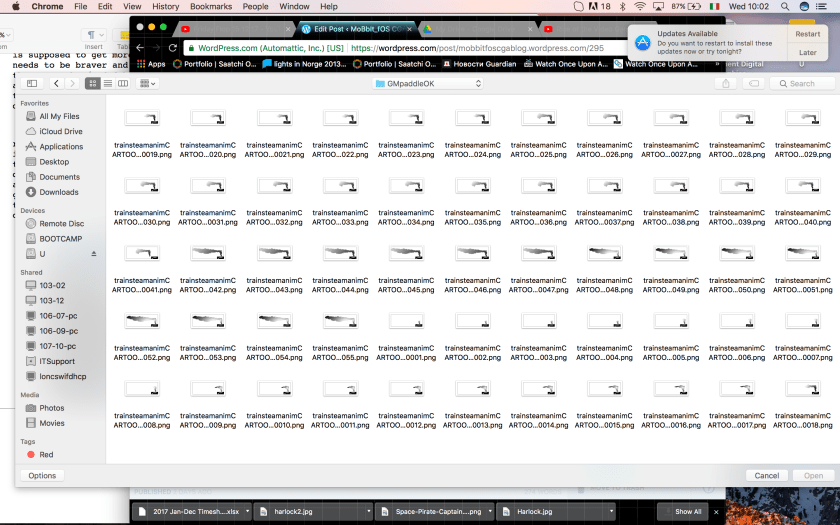The width and height of the screenshot is (840, 525).
Task: Open the item arrangement dropdown
Action: click(x=147, y=83)
